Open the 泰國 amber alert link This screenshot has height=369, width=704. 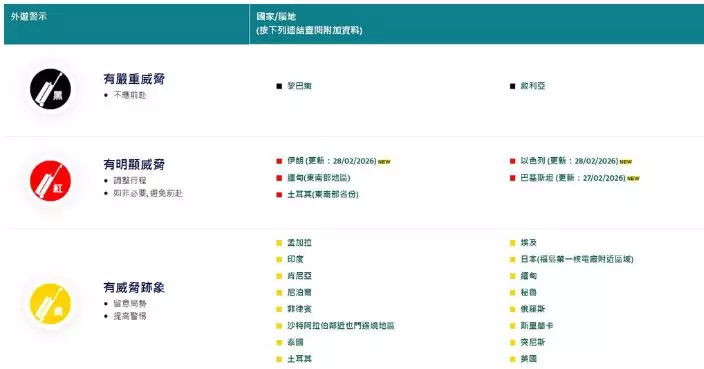pos(295,342)
